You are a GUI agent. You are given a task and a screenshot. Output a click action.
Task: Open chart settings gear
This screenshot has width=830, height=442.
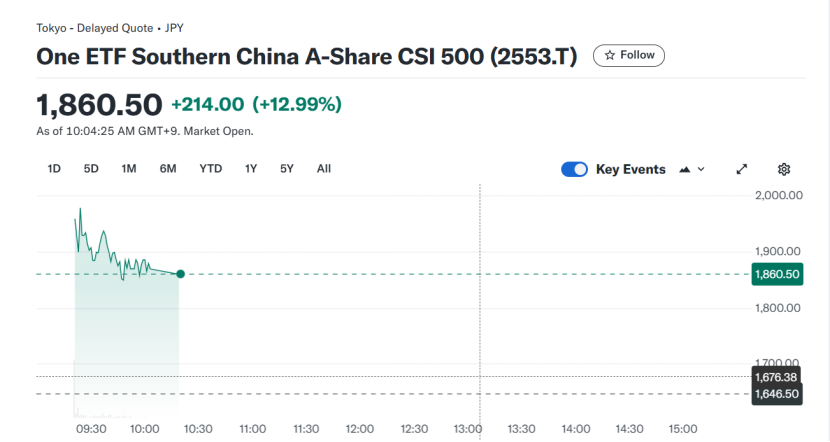click(784, 169)
